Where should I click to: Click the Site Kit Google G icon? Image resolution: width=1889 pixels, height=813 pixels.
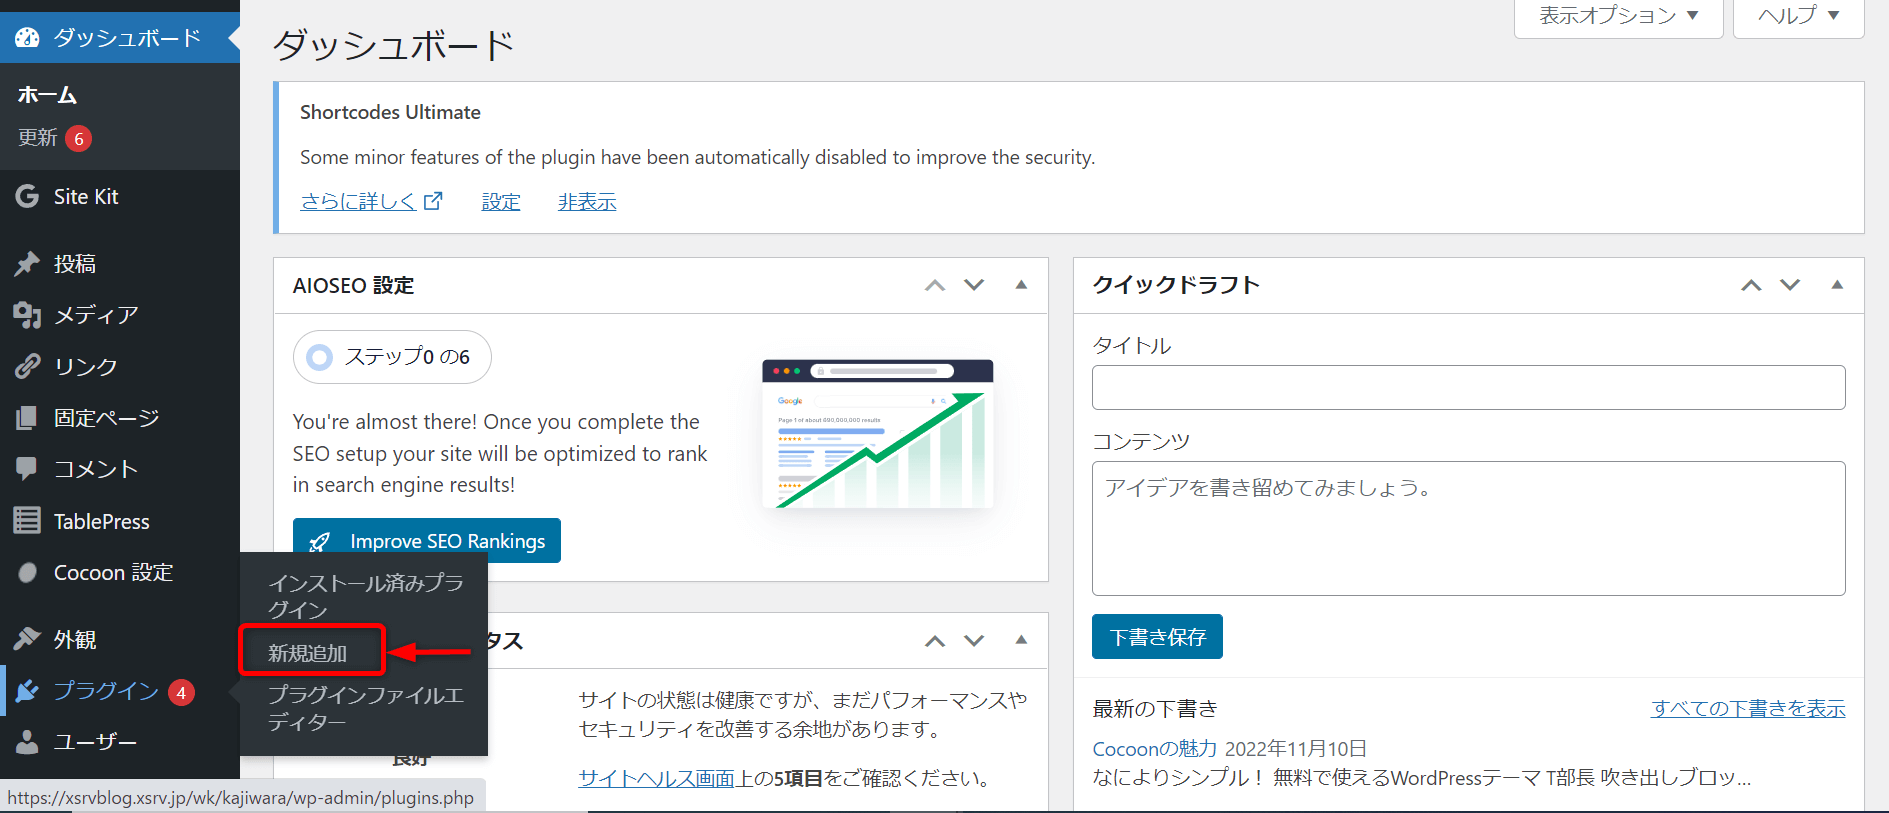pyautogui.click(x=27, y=196)
